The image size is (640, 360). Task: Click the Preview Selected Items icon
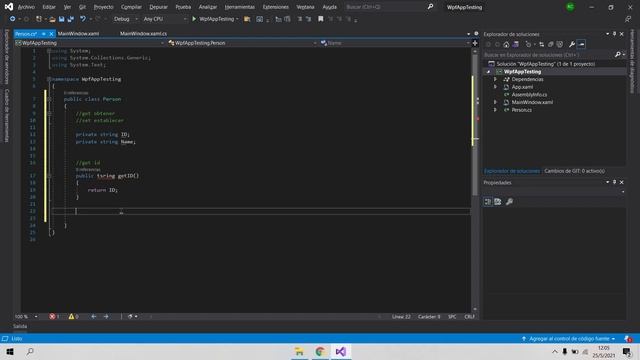[x=582, y=44]
